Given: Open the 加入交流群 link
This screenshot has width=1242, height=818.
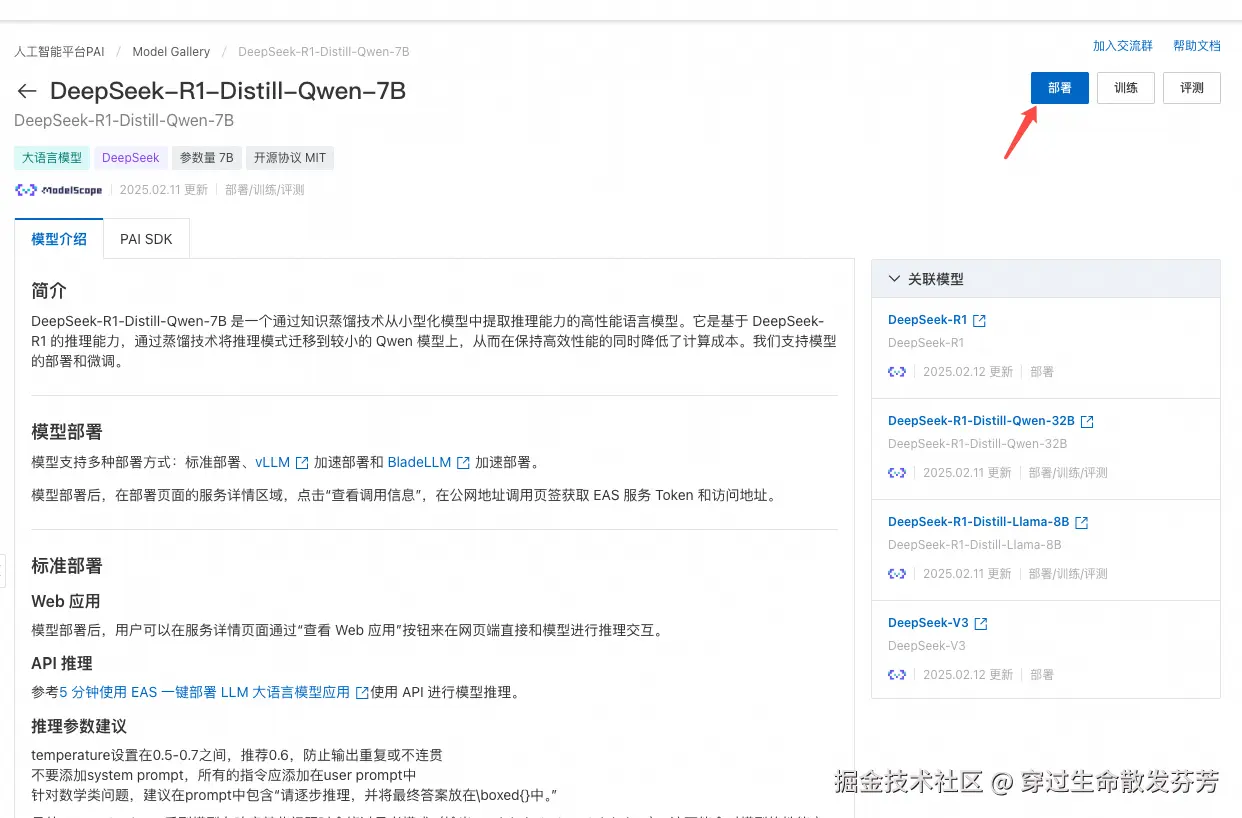Looking at the screenshot, I should click(1123, 46).
